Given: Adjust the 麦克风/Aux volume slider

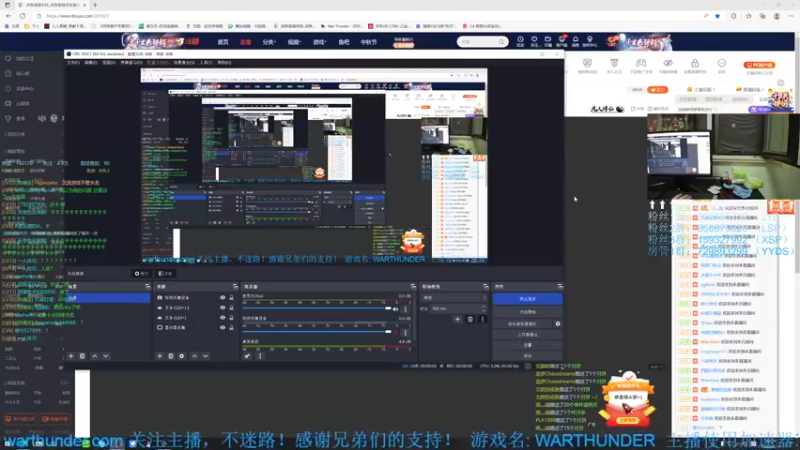Looking at the screenshot, I should (x=316, y=309).
